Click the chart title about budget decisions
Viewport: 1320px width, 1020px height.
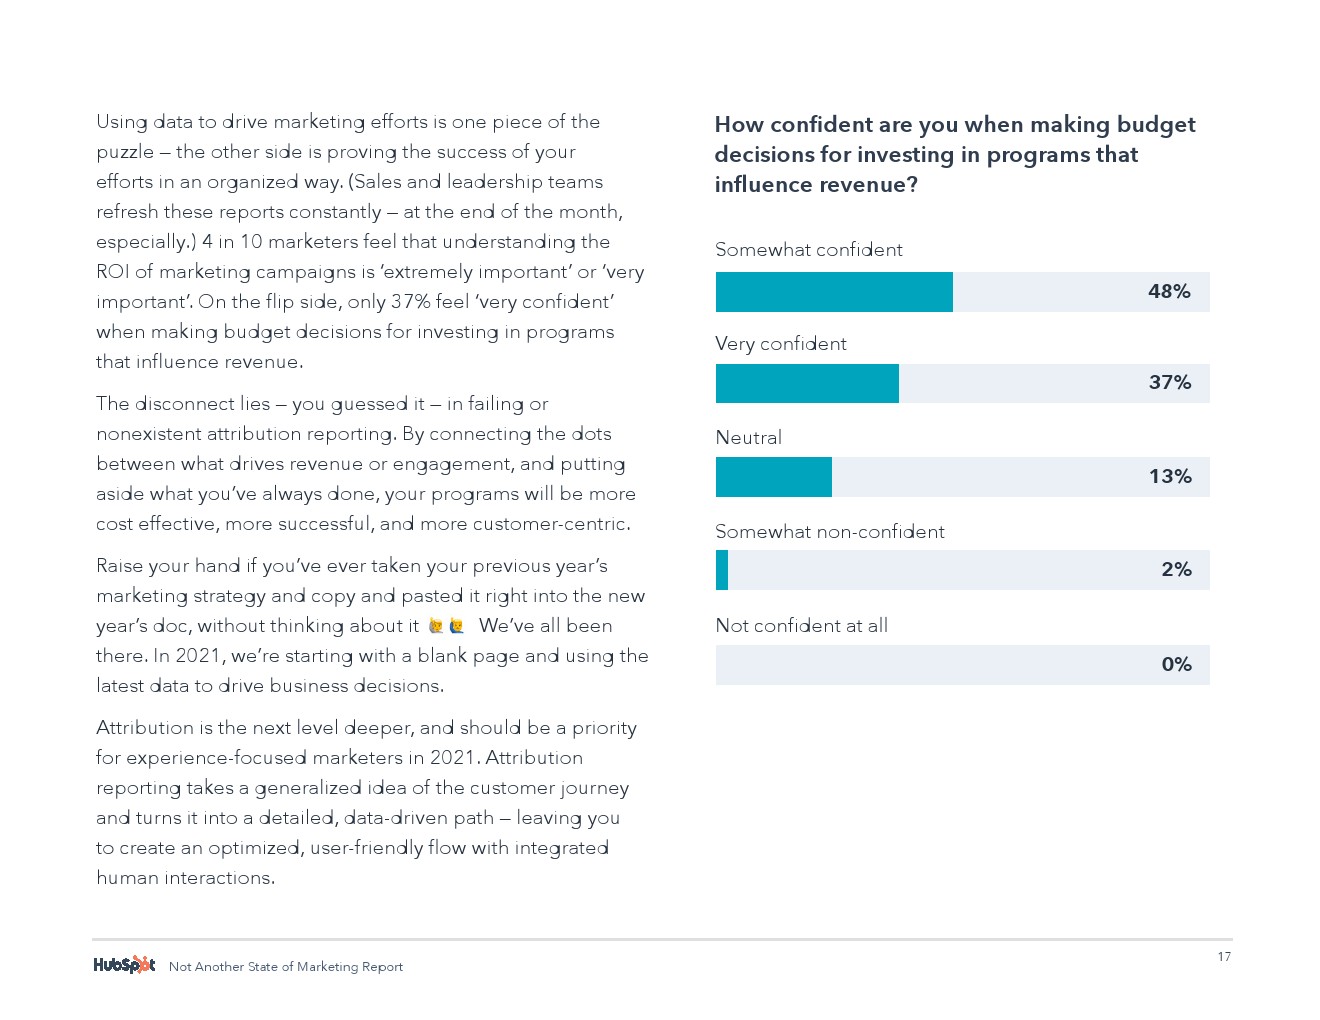[x=955, y=154]
